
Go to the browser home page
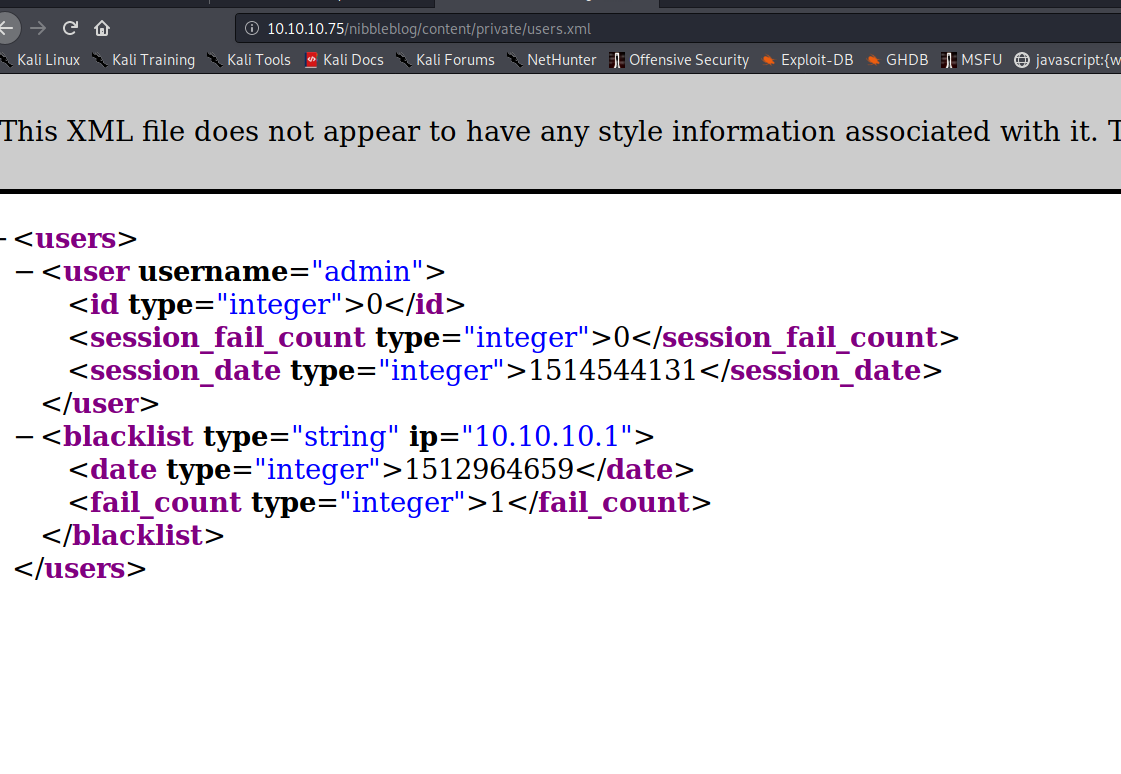[x=102, y=28]
